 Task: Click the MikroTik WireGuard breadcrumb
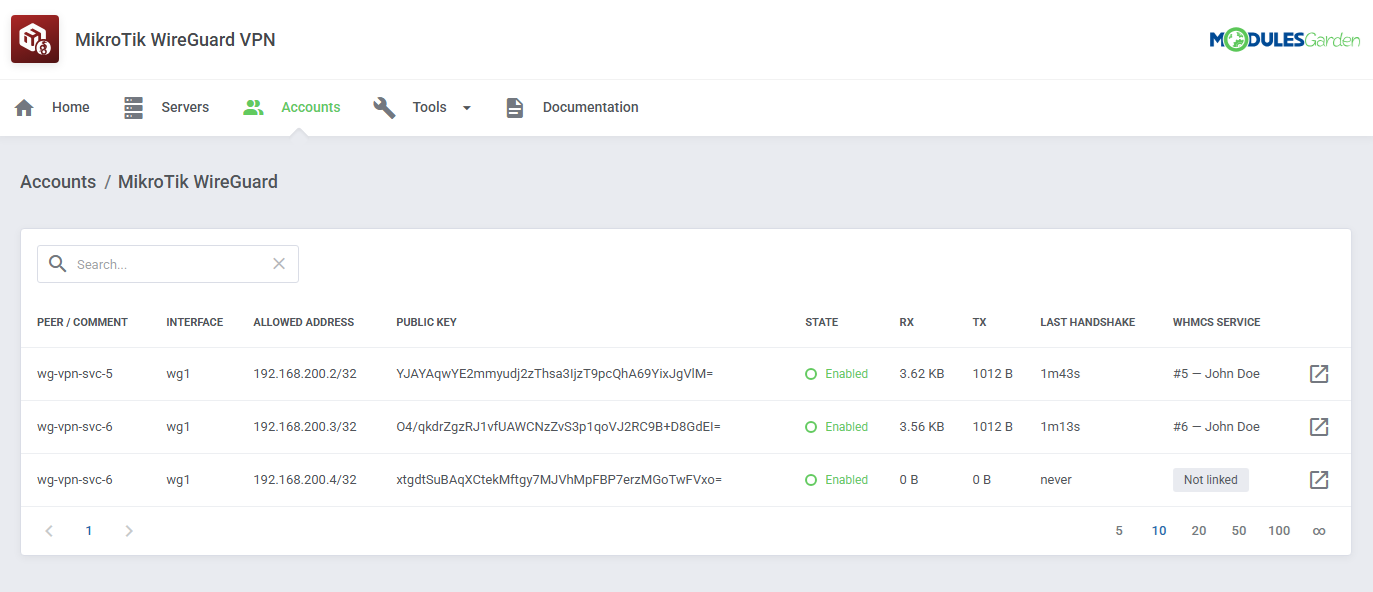coord(198,182)
